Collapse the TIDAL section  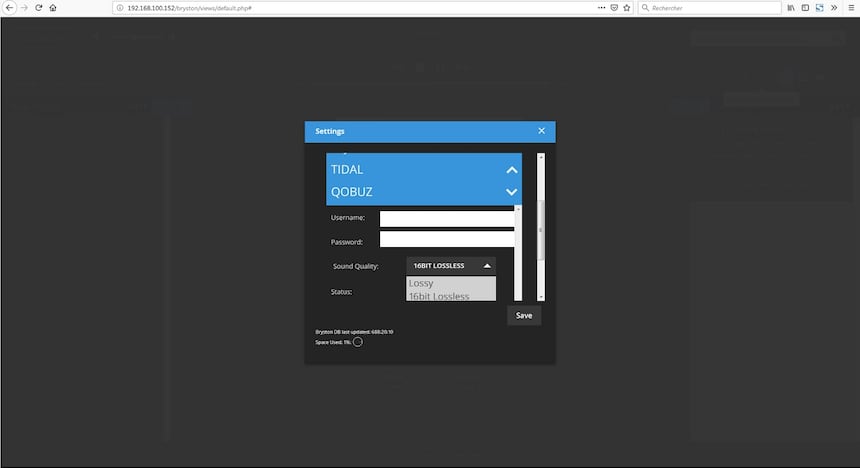512,170
